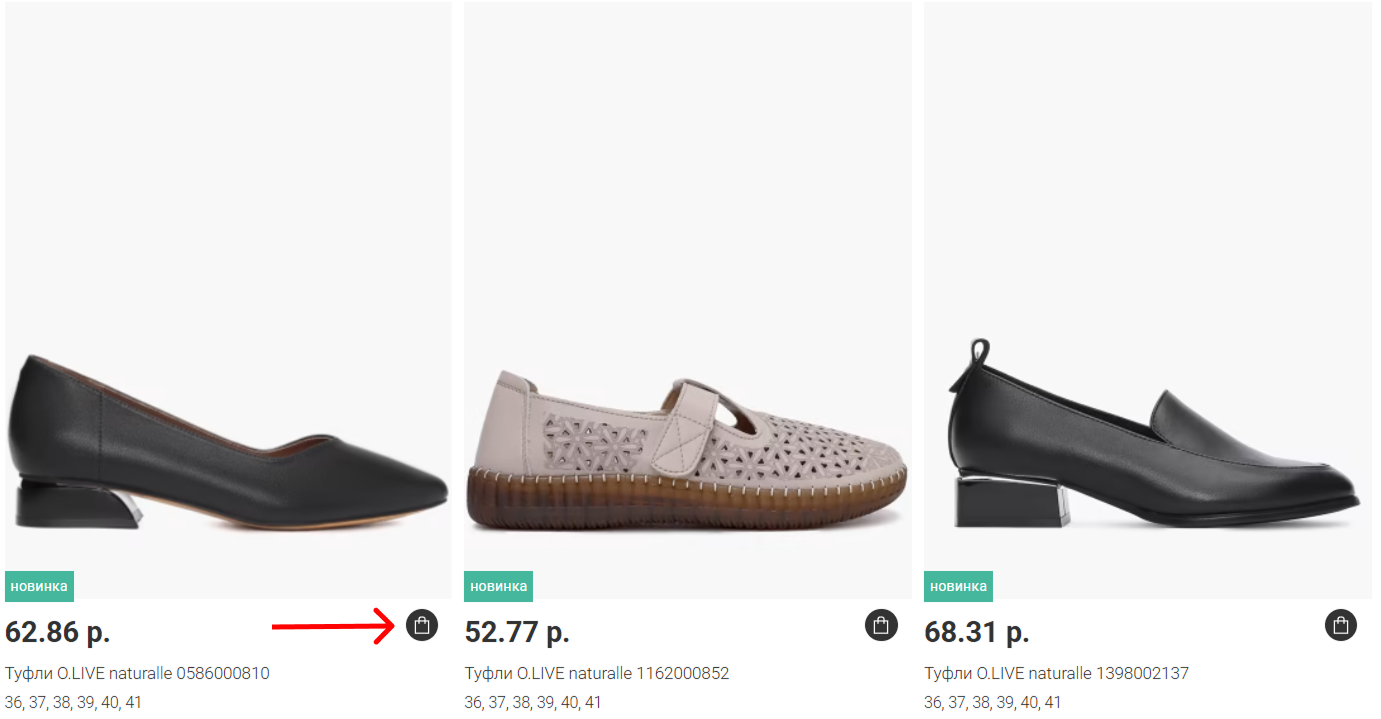Choose size 41 for shoe 1162000852
Screen dimensions: 1381x719
click(x=593, y=702)
